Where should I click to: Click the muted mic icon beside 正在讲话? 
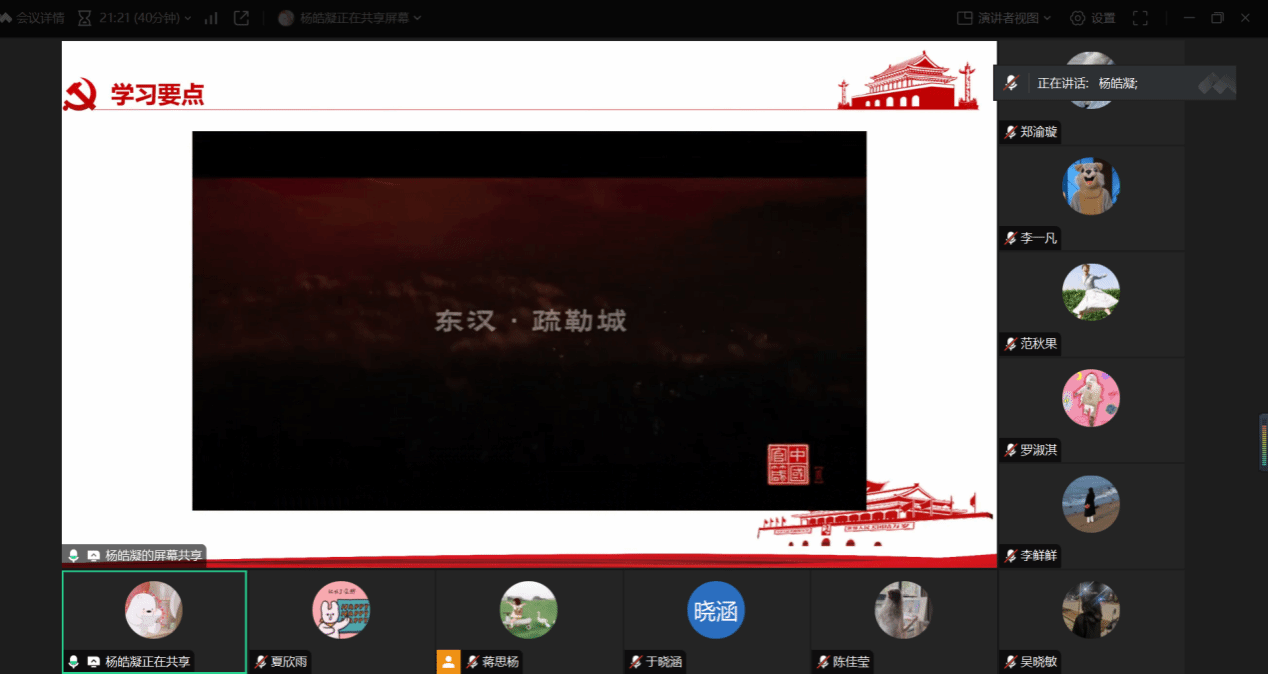pos(1011,83)
